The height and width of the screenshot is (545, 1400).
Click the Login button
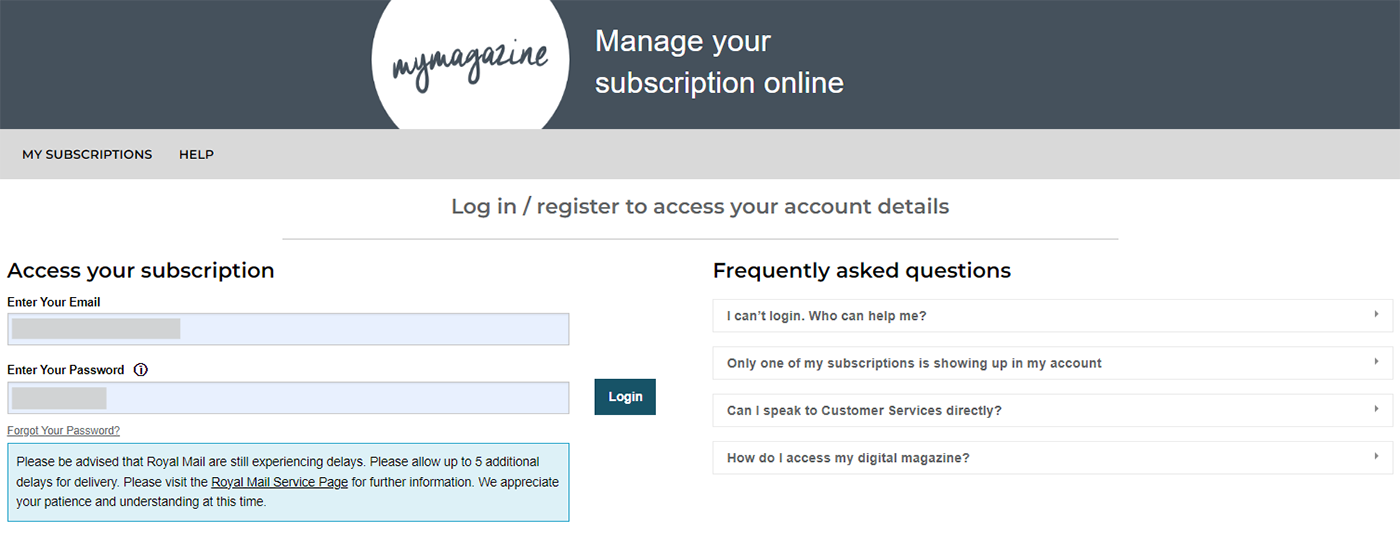click(x=625, y=397)
